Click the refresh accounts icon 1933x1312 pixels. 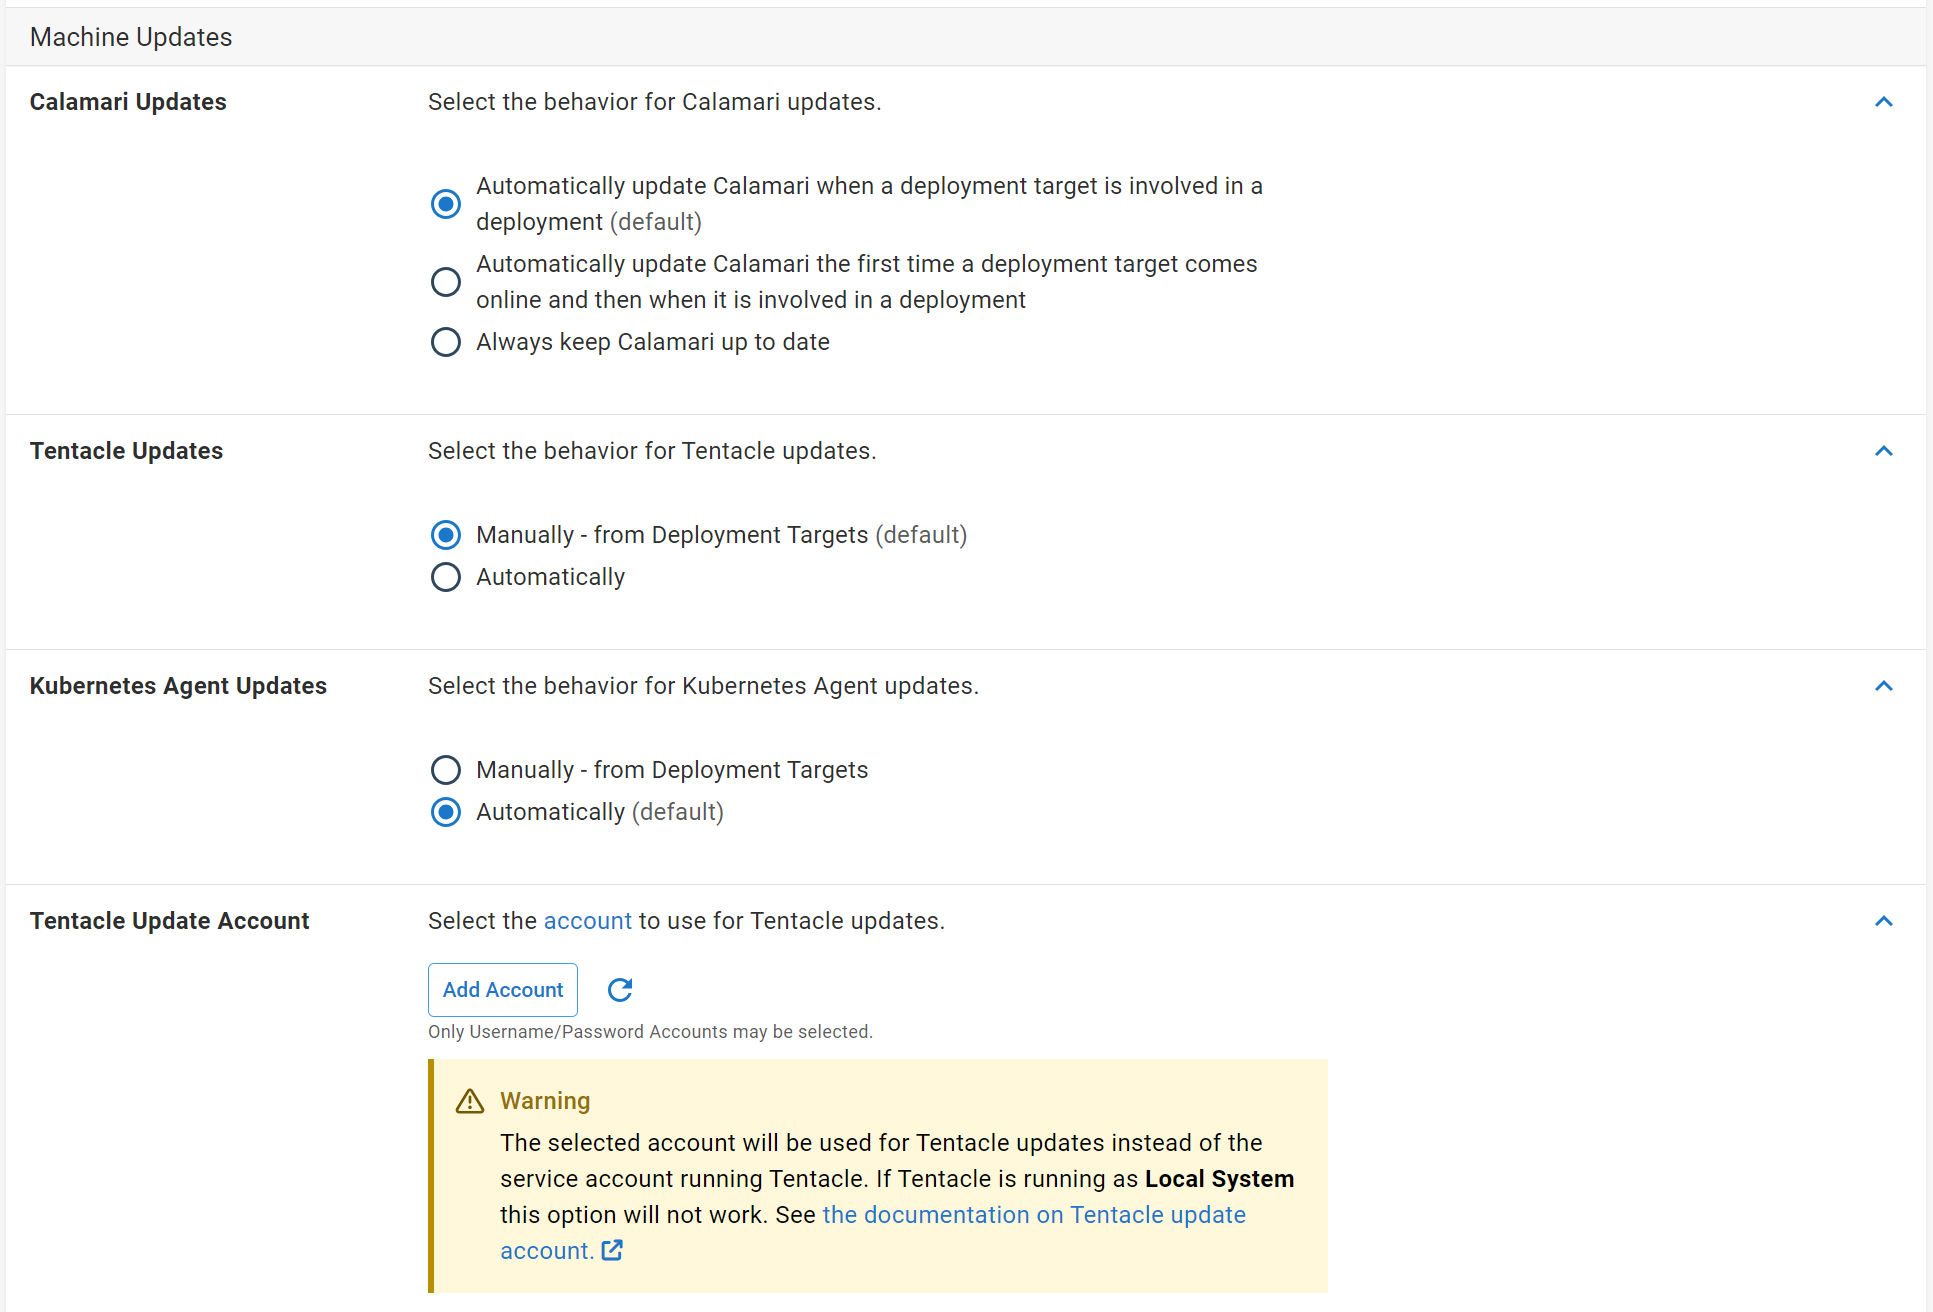pyautogui.click(x=620, y=989)
